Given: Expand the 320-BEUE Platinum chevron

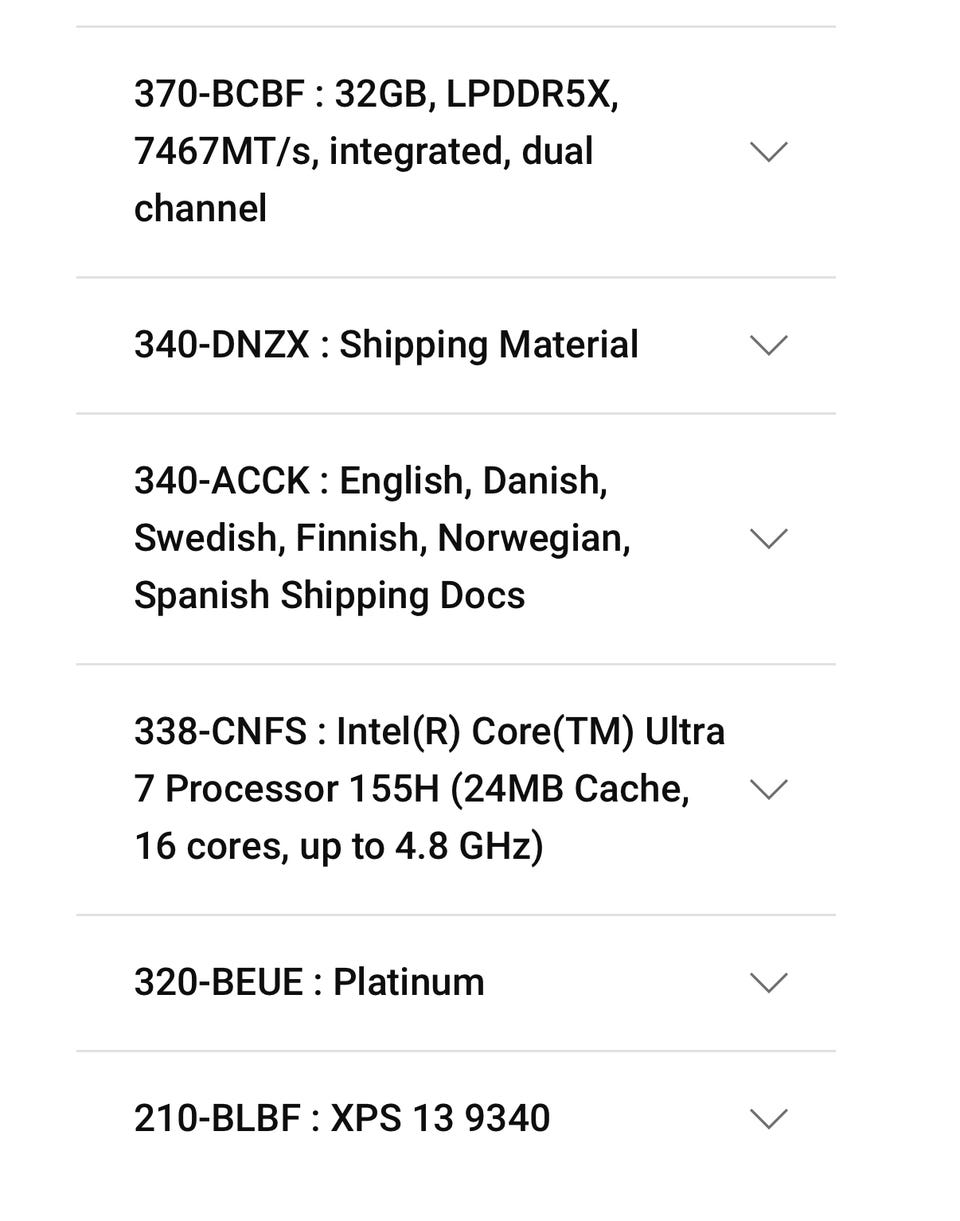Looking at the screenshot, I should coord(768,983).
